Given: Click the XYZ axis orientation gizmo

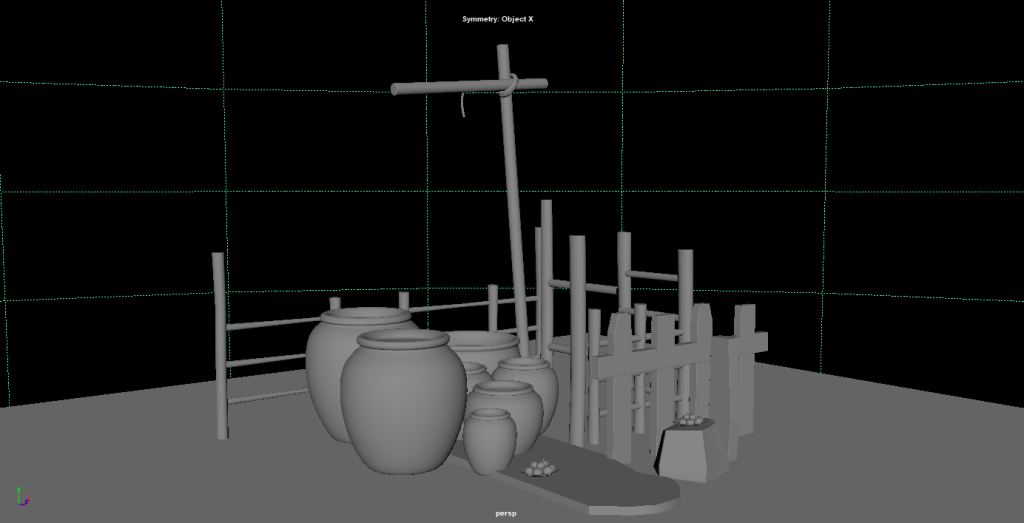Looking at the screenshot, I should point(22,497).
